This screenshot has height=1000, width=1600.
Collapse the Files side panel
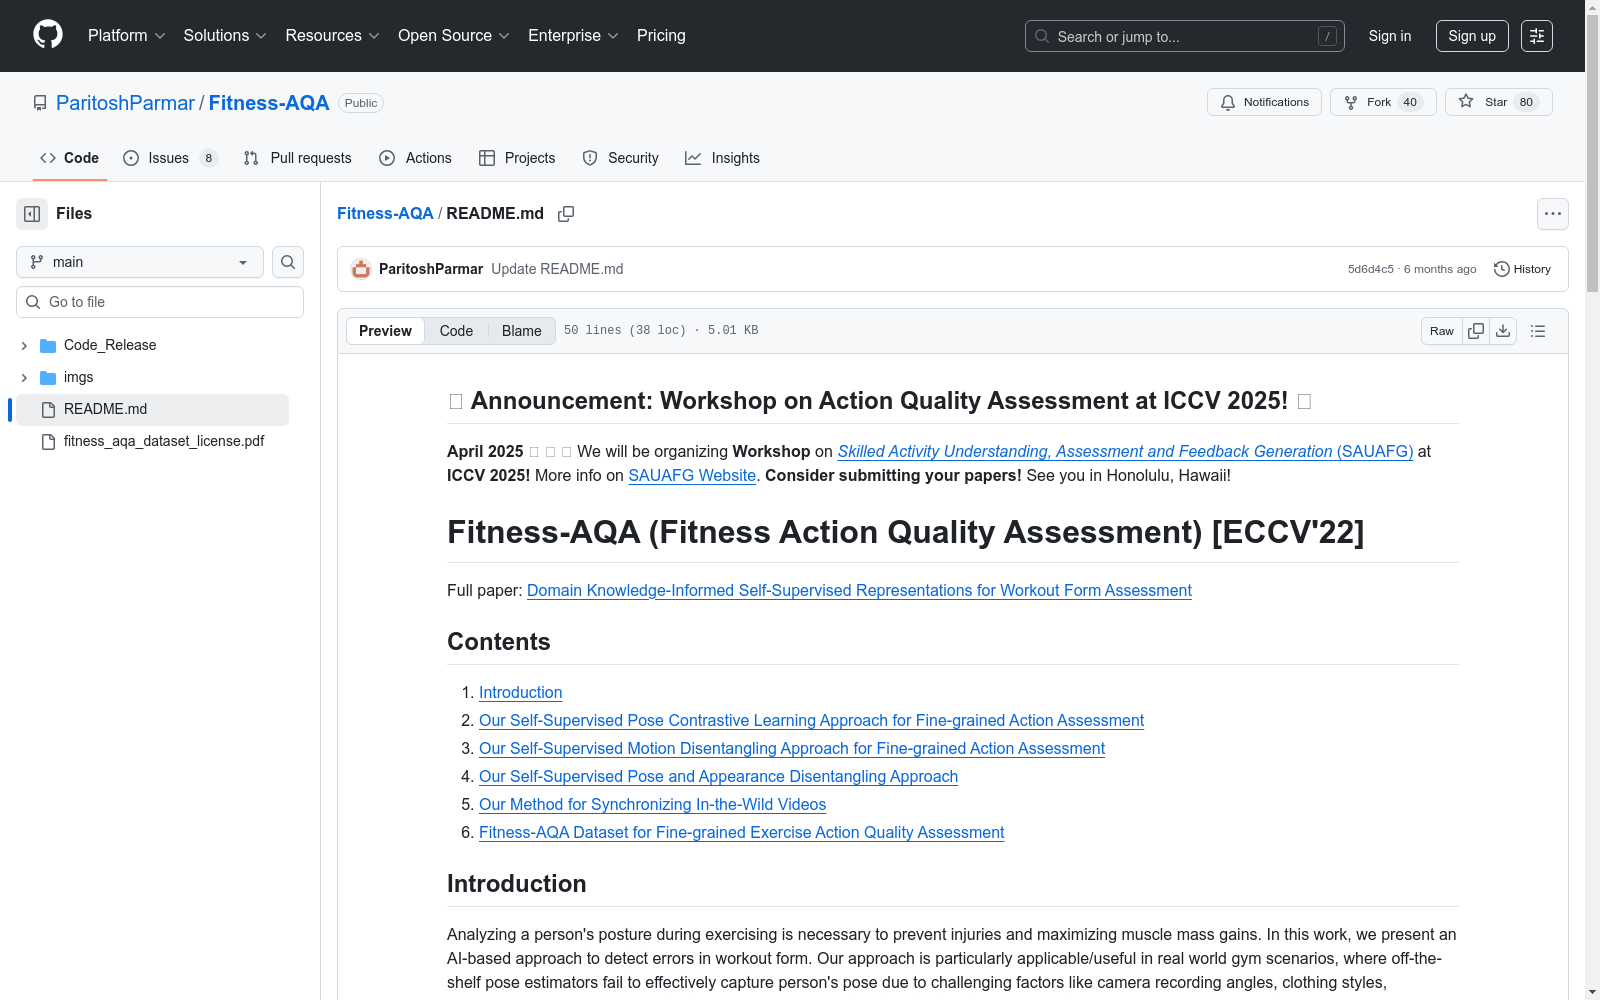32,214
